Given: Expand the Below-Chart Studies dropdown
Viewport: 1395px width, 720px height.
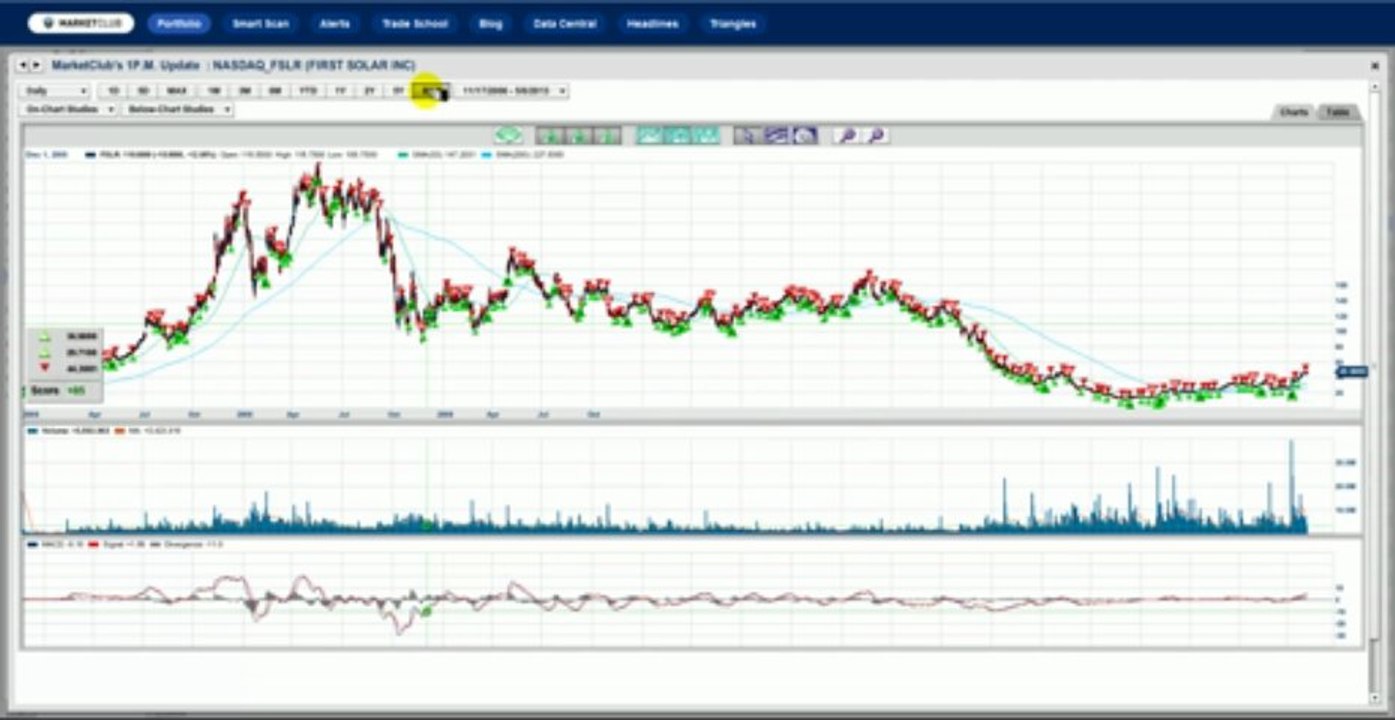Looking at the screenshot, I should click(x=177, y=109).
